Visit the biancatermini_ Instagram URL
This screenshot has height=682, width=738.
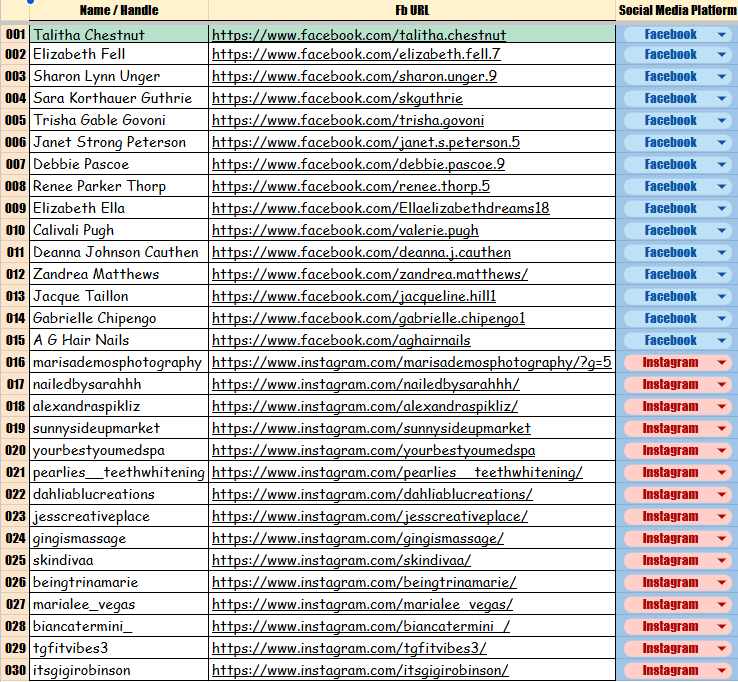coord(361,626)
